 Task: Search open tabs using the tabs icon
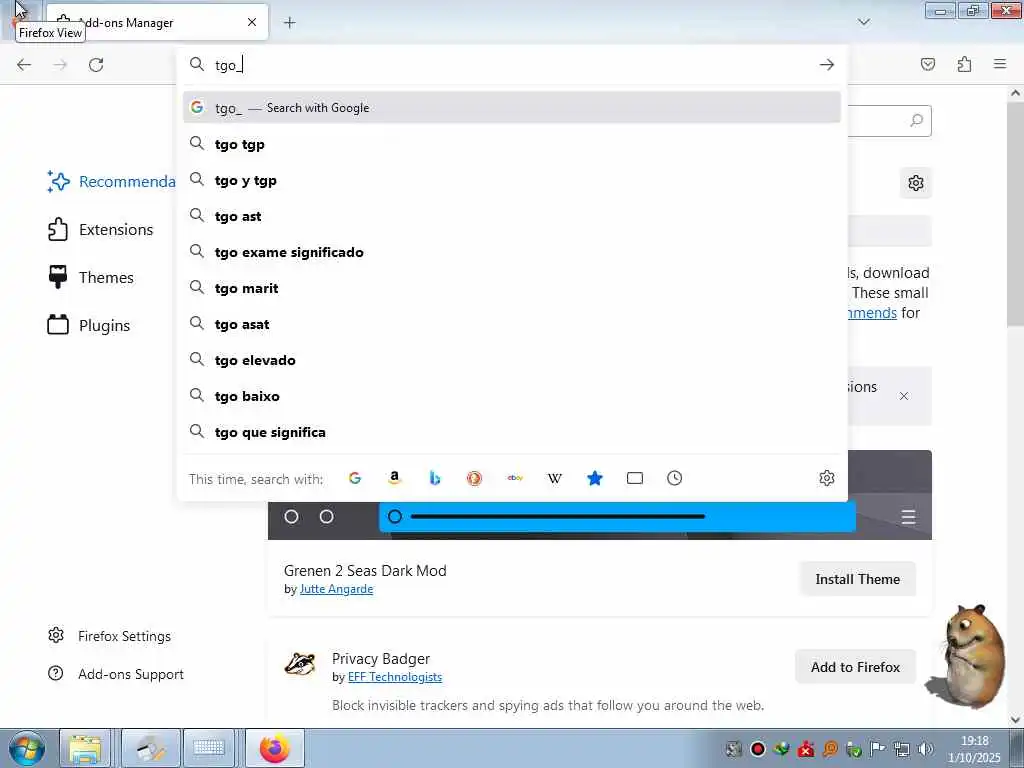coord(635,478)
